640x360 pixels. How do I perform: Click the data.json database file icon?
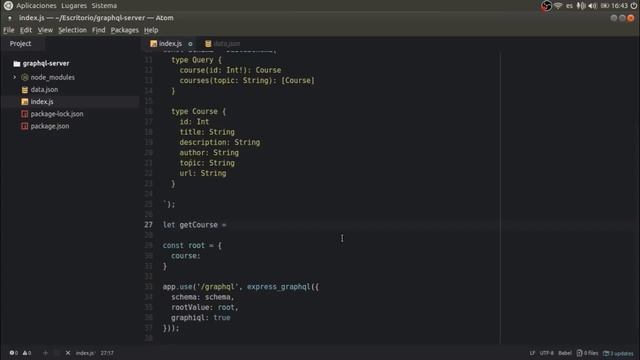pyautogui.click(x=25, y=89)
